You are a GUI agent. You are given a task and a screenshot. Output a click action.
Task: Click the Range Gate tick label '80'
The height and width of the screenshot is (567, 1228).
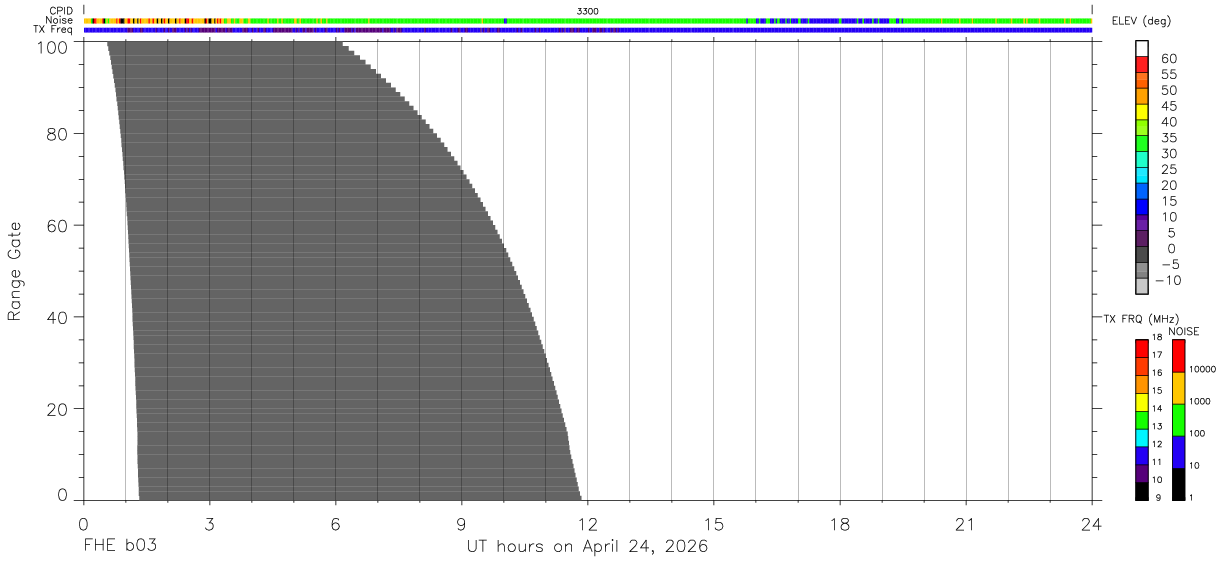(59, 133)
